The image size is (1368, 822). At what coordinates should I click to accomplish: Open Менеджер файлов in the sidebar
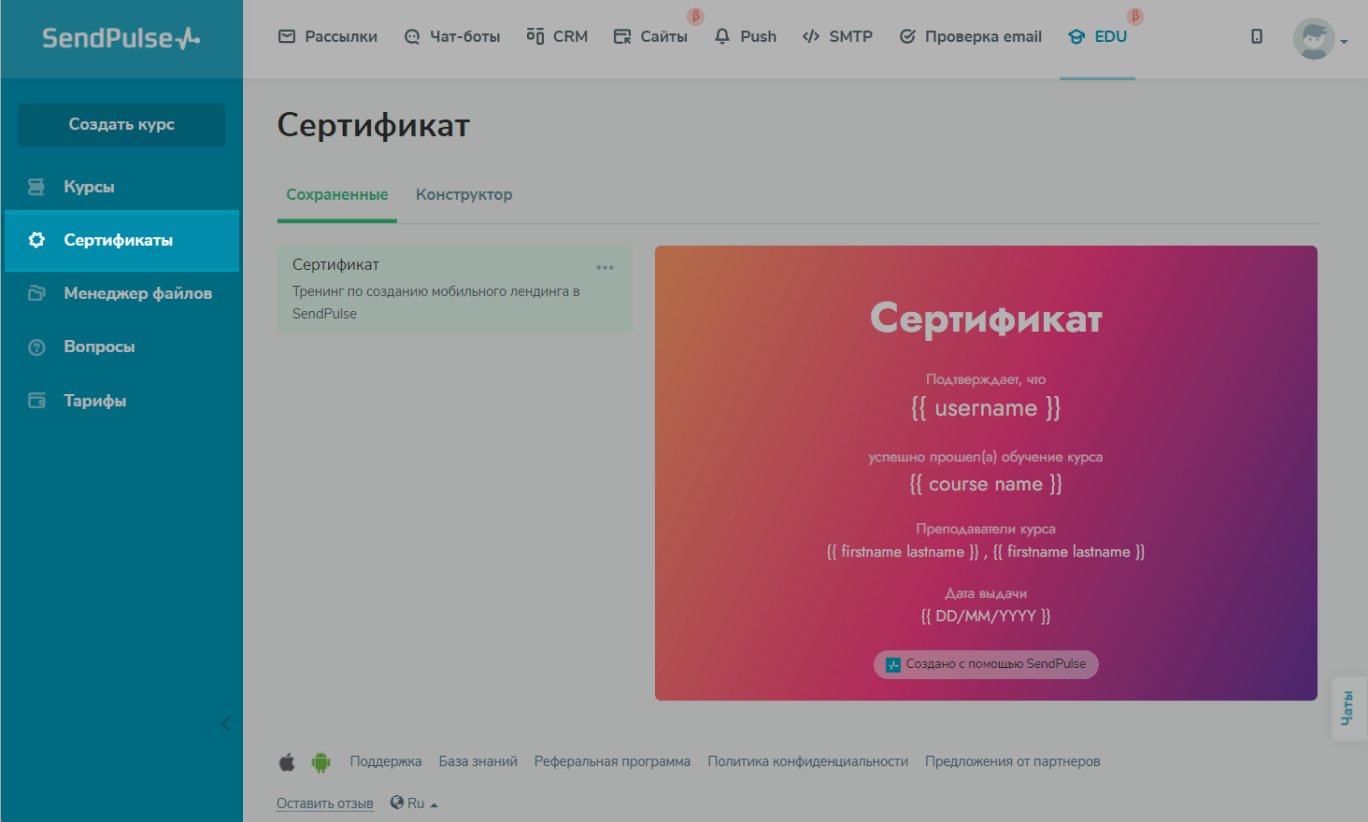(121, 294)
